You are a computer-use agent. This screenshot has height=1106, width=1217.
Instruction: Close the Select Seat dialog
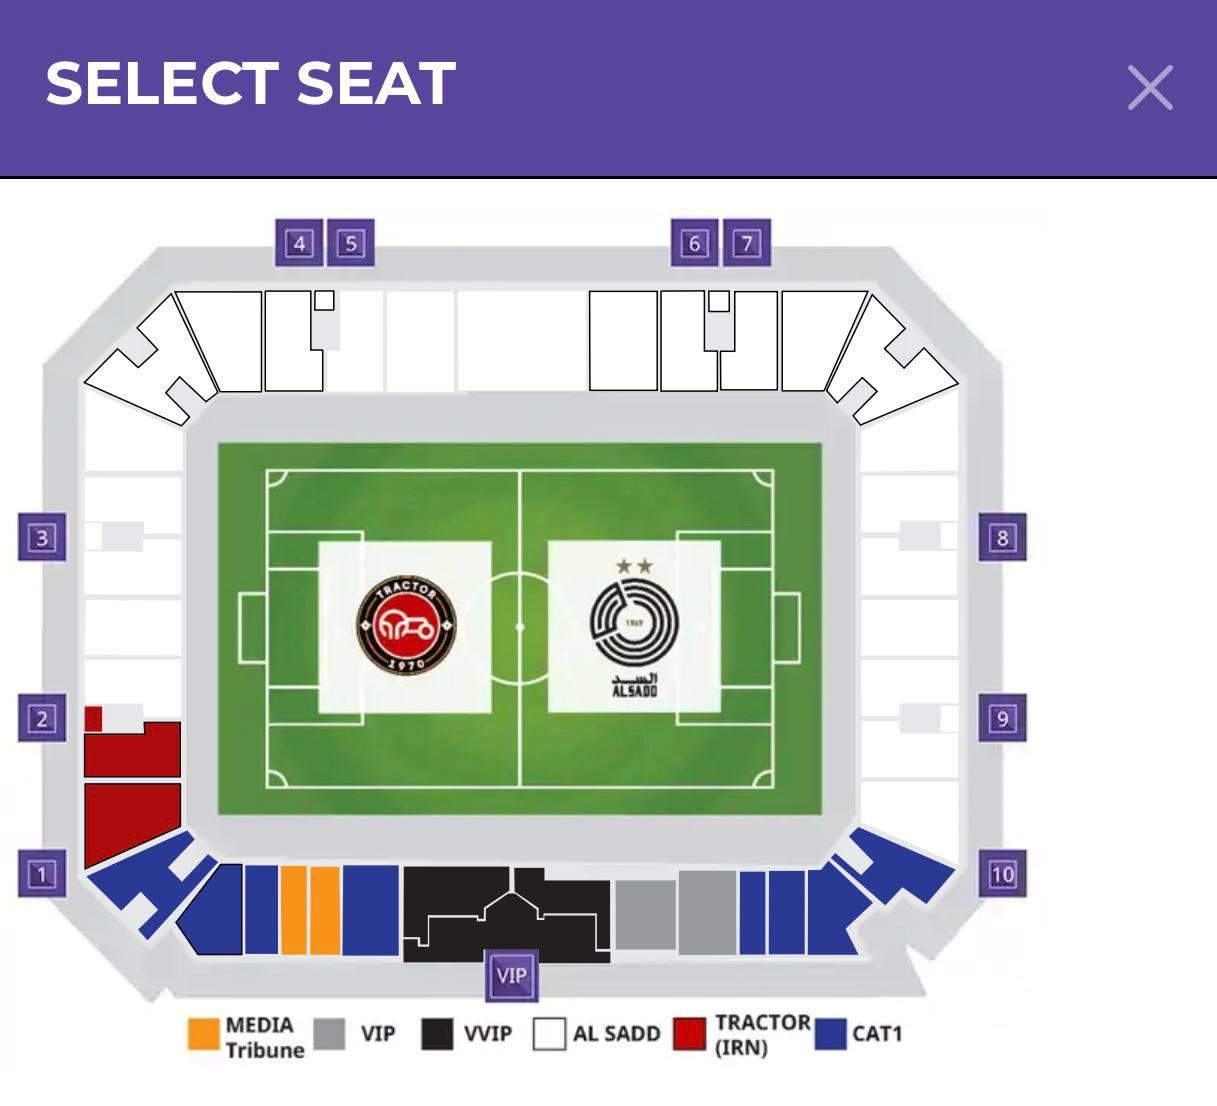coord(1149,88)
